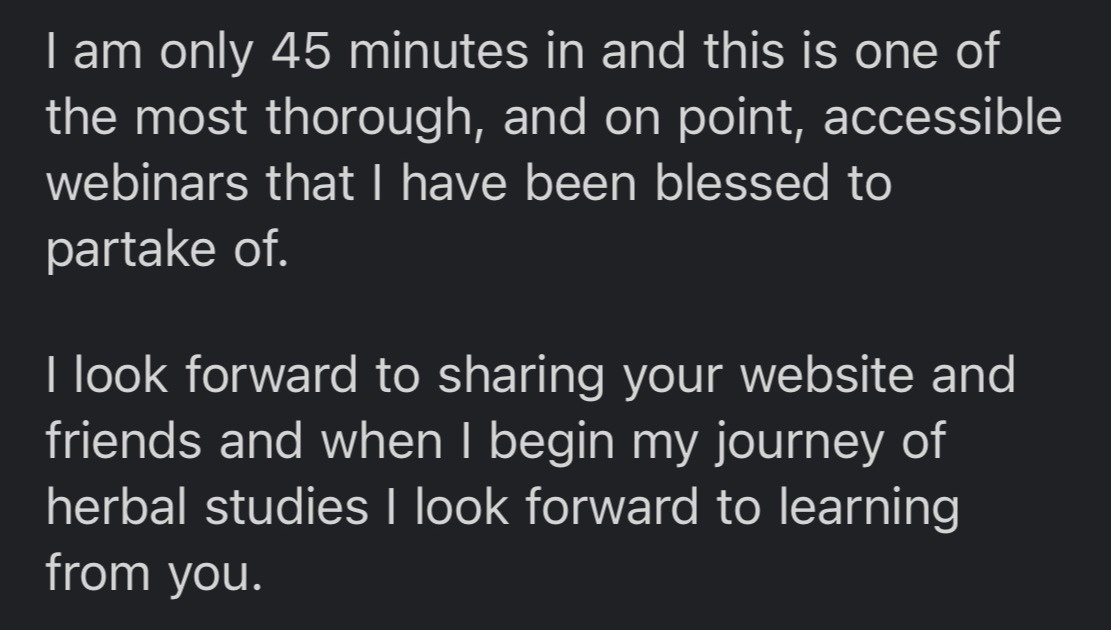Click the word "when" in second paragraph
Screen dimensions: 1111x630
coord(382,440)
